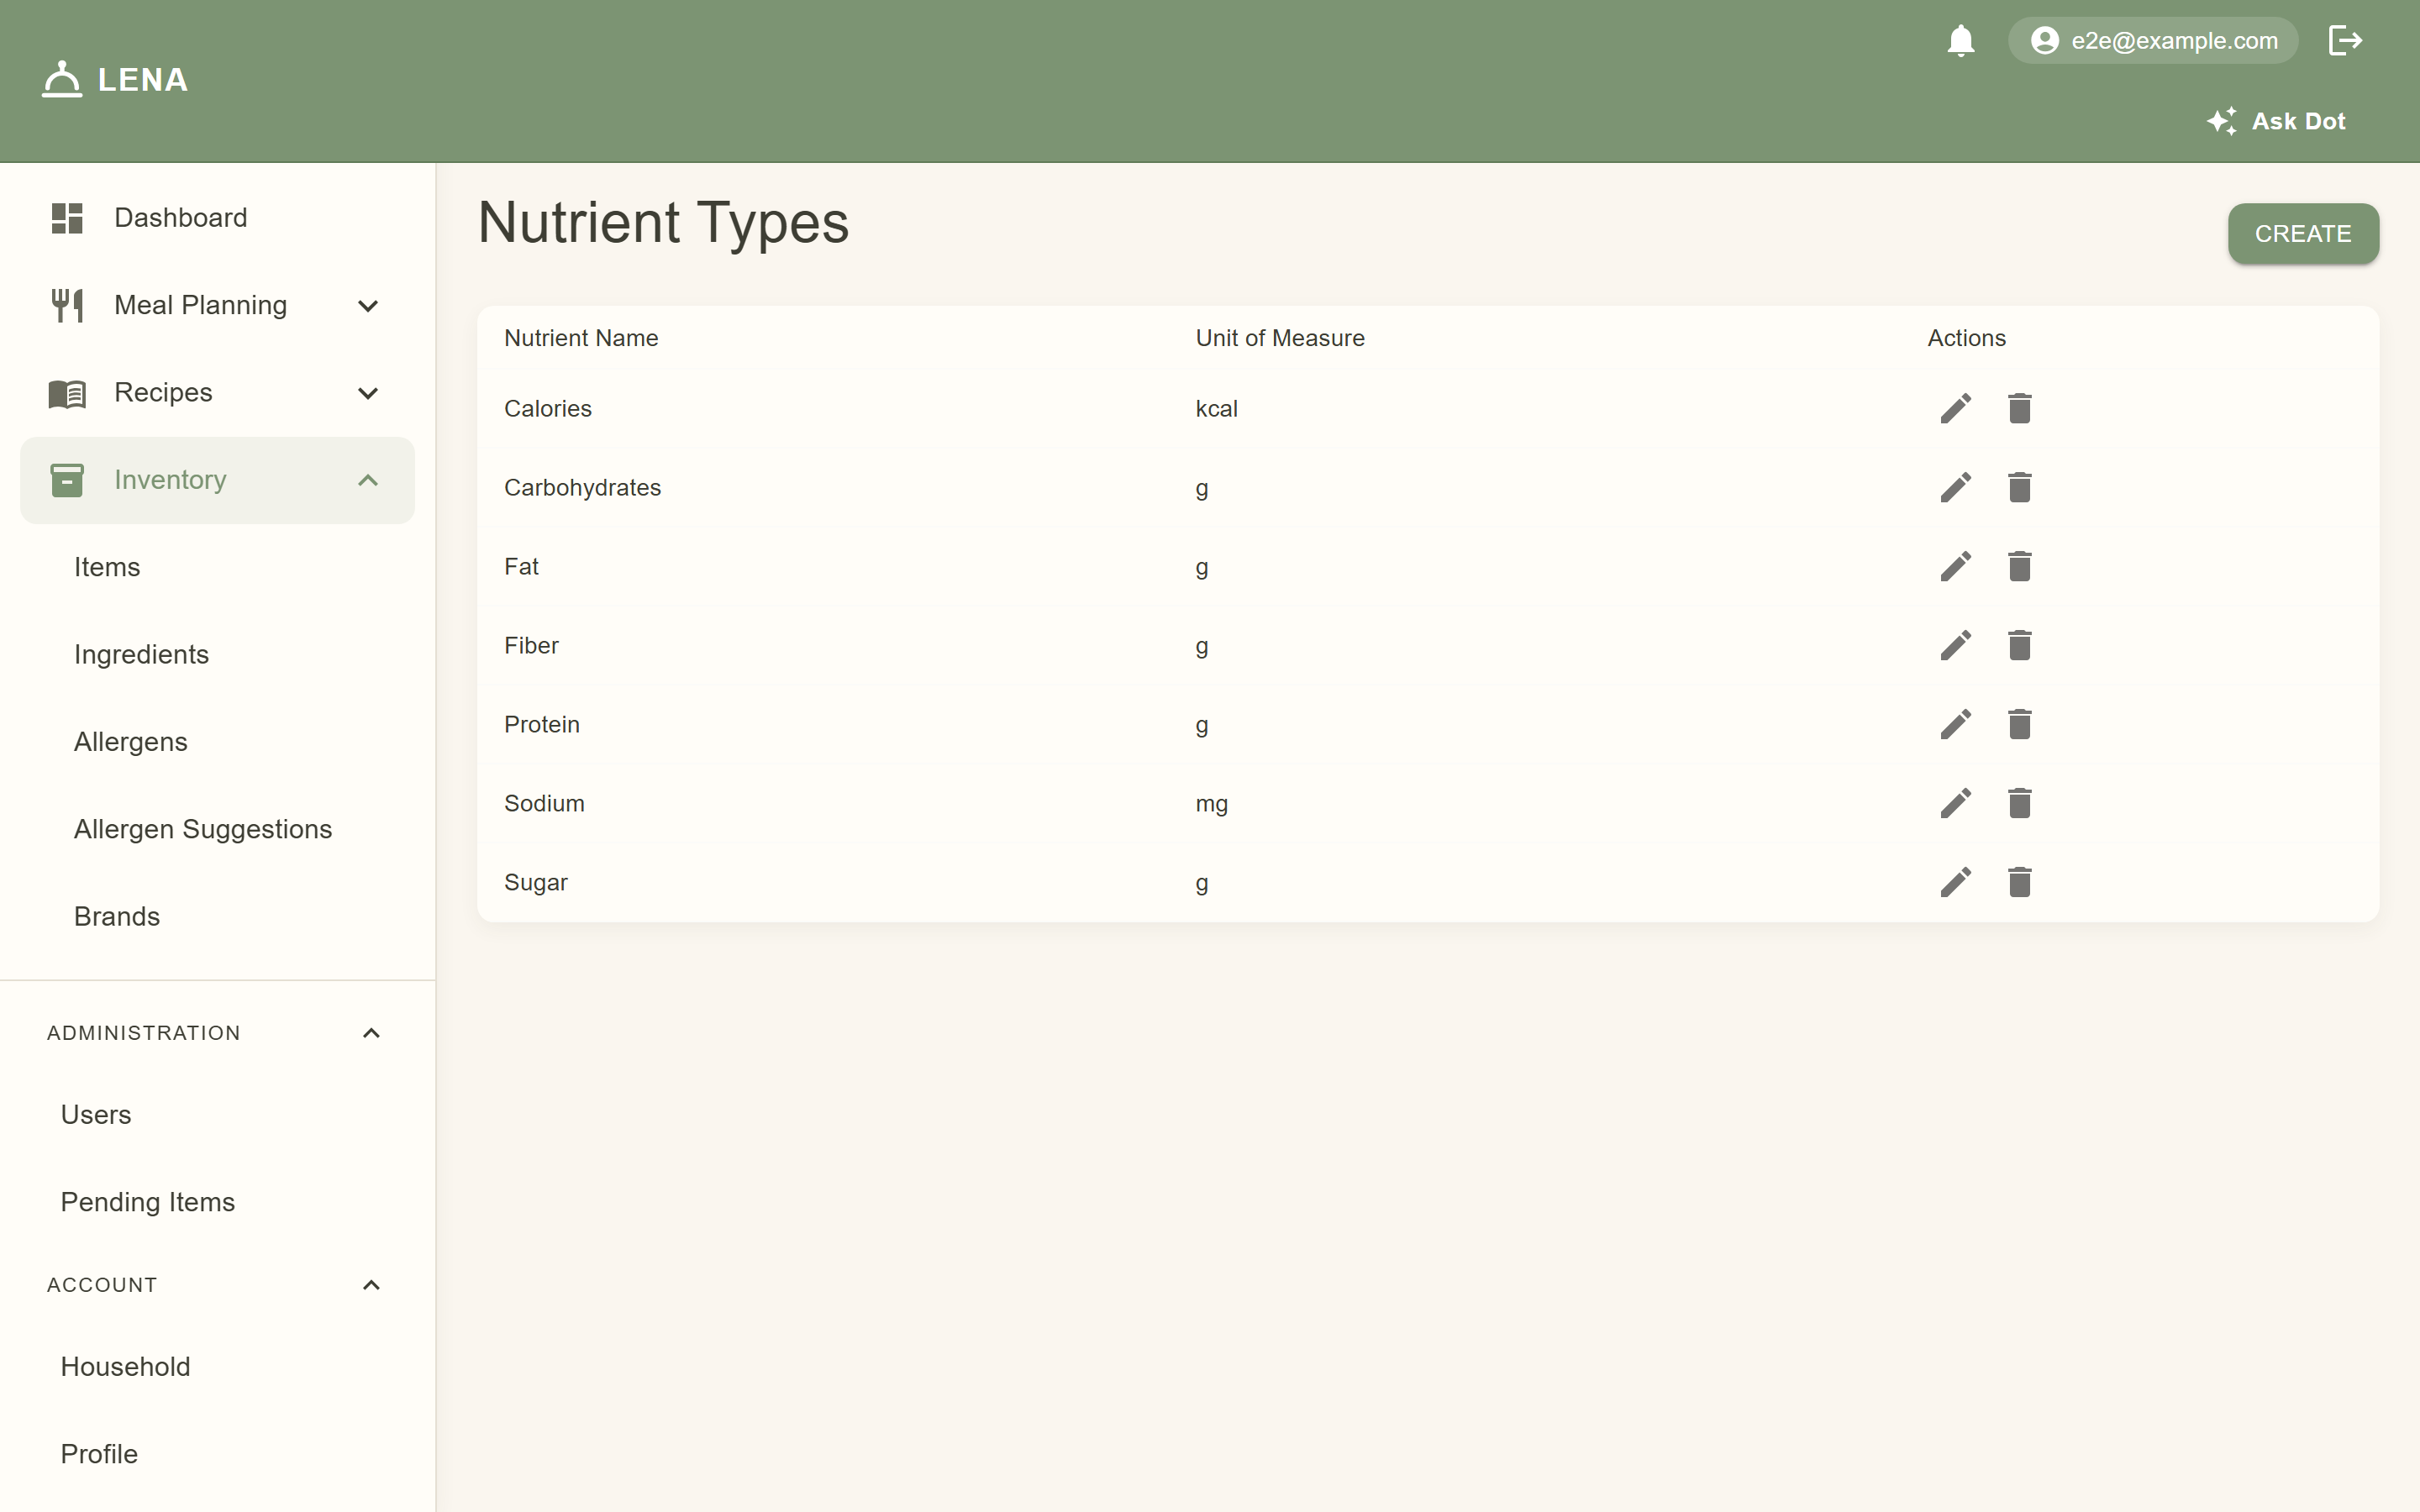
Task: Delete the Sugar nutrient
Action: click(2019, 882)
